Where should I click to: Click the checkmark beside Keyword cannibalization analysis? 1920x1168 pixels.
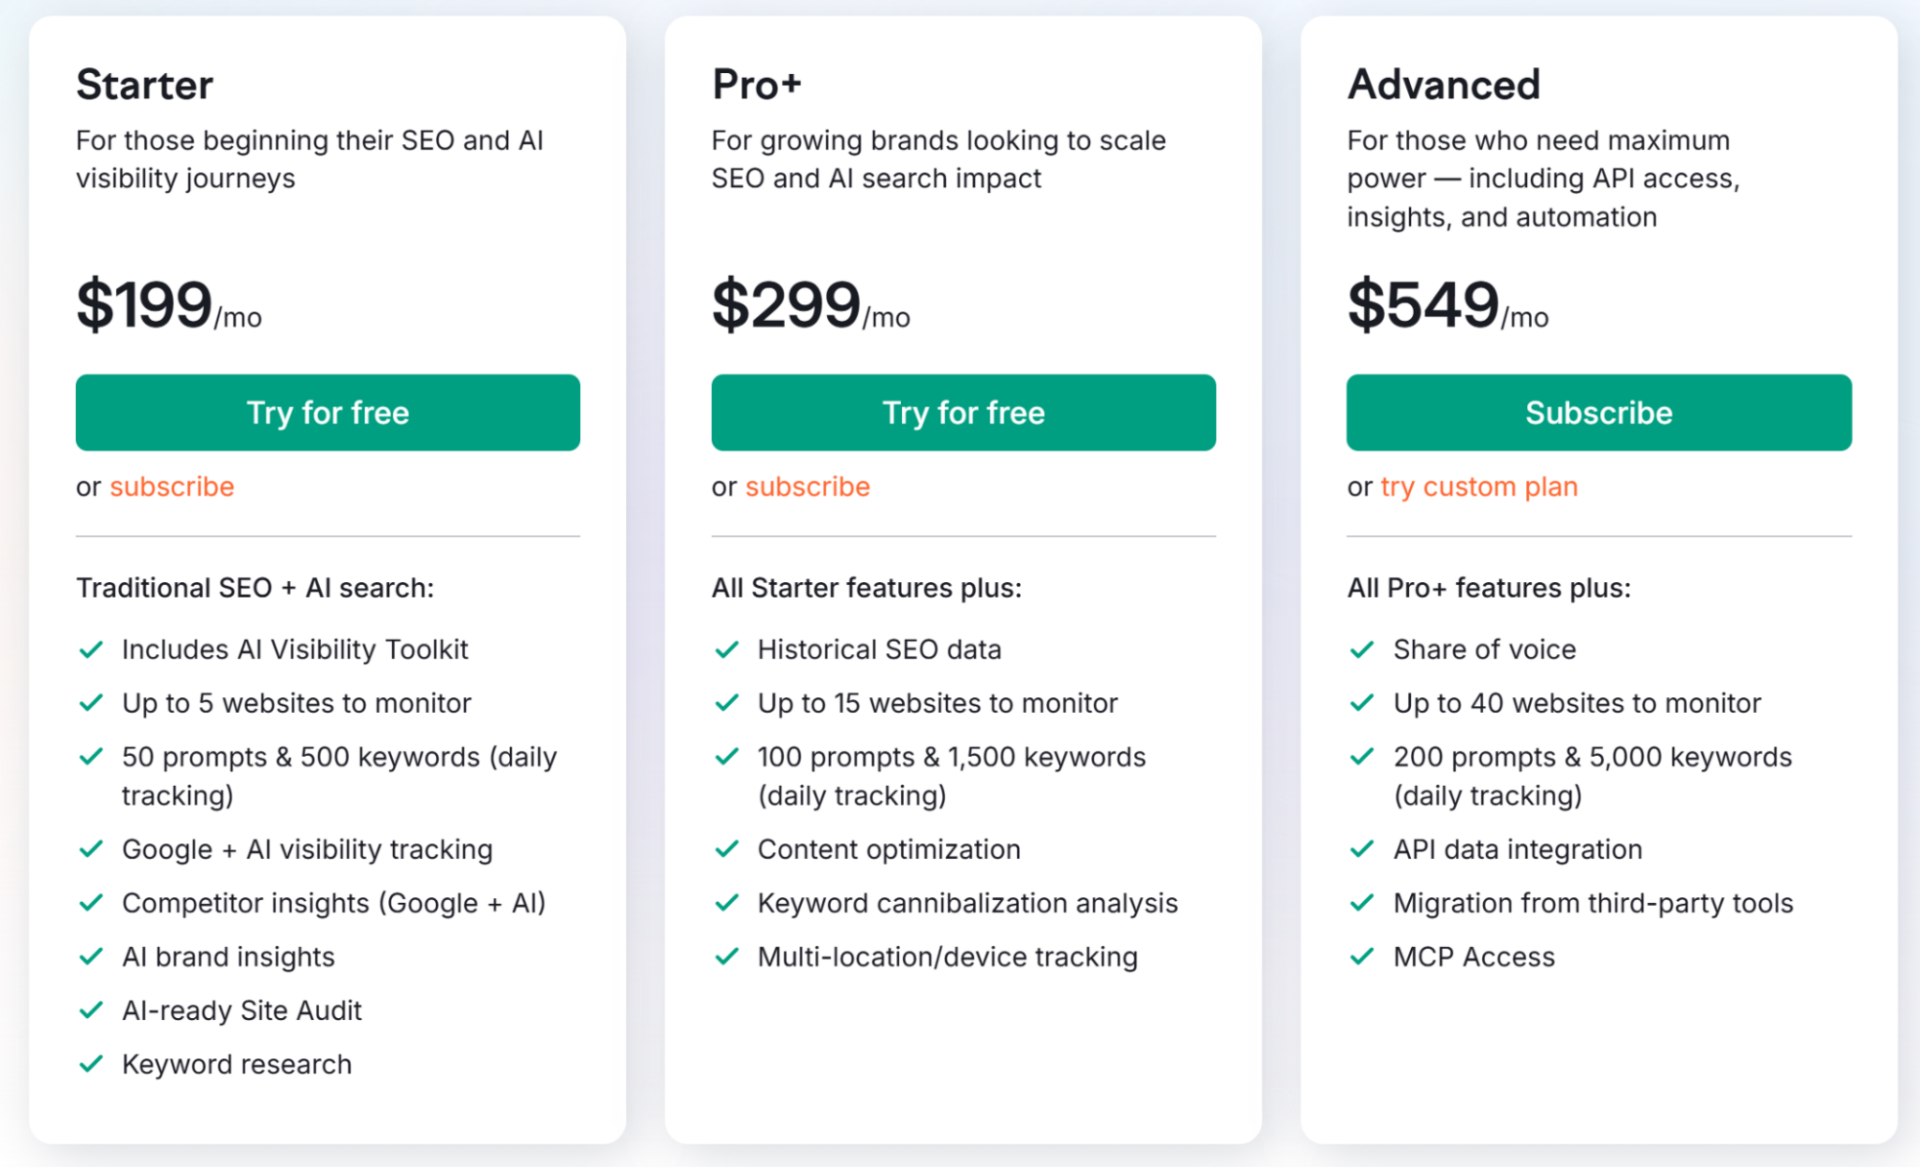tap(727, 903)
